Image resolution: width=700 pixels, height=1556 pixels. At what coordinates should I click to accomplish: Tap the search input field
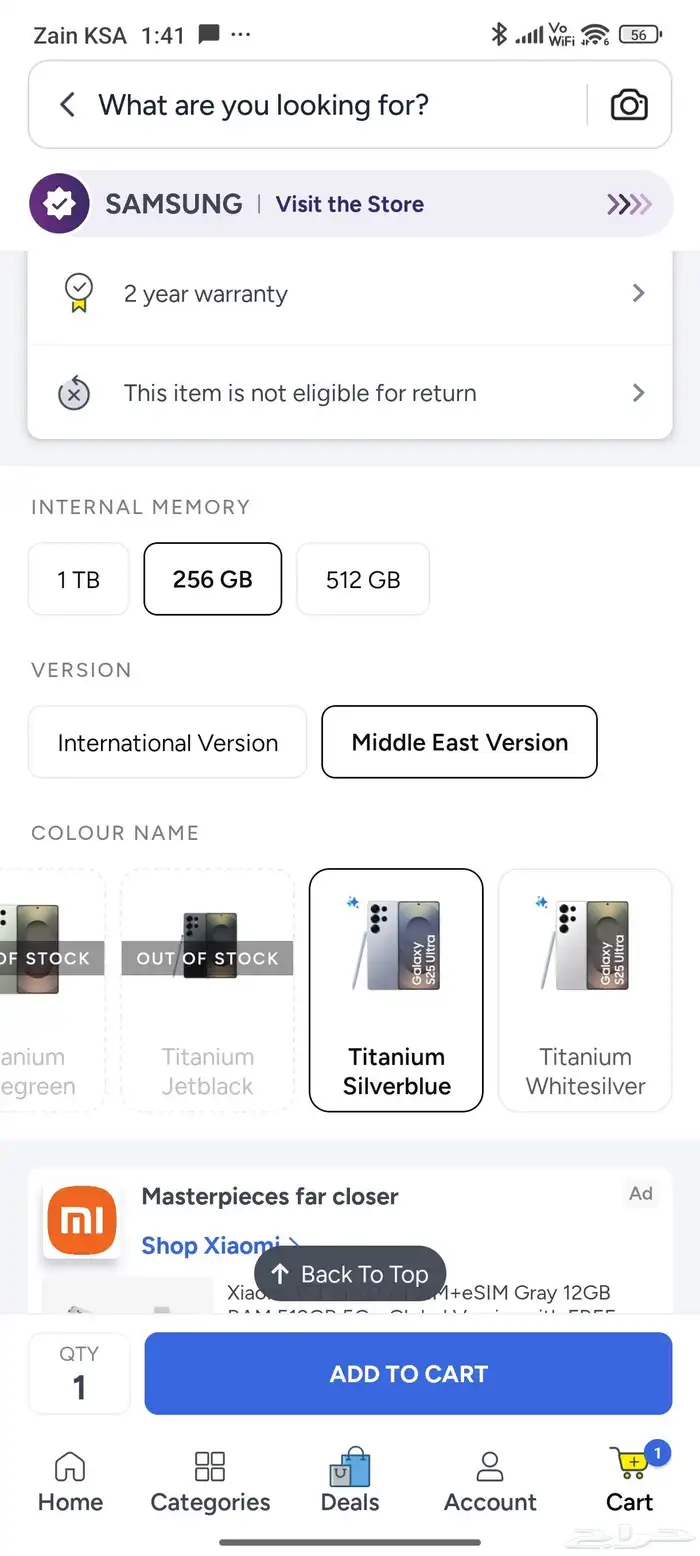coord(330,105)
